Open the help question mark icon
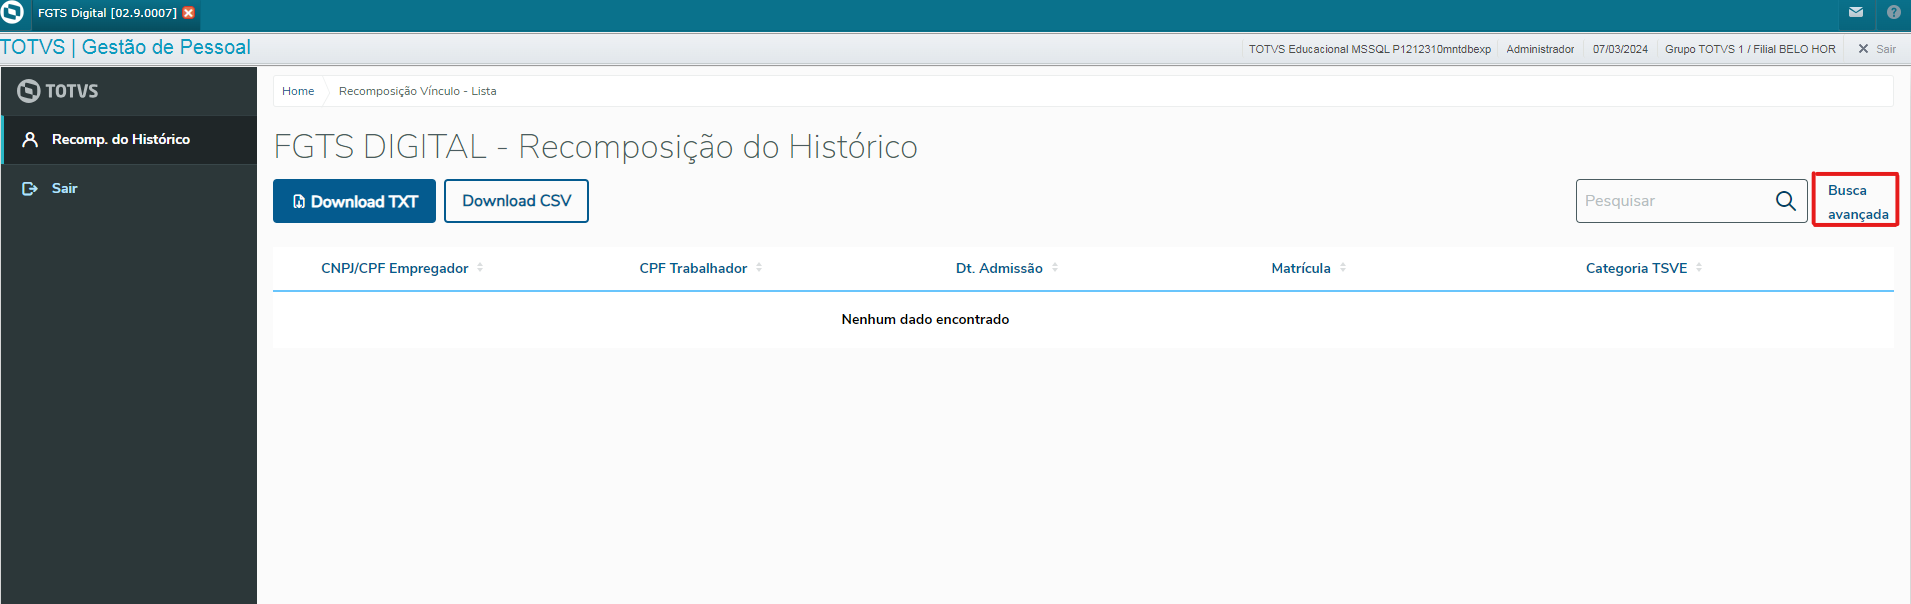Image resolution: width=1911 pixels, height=604 pixels. [x=1894, y=13]
